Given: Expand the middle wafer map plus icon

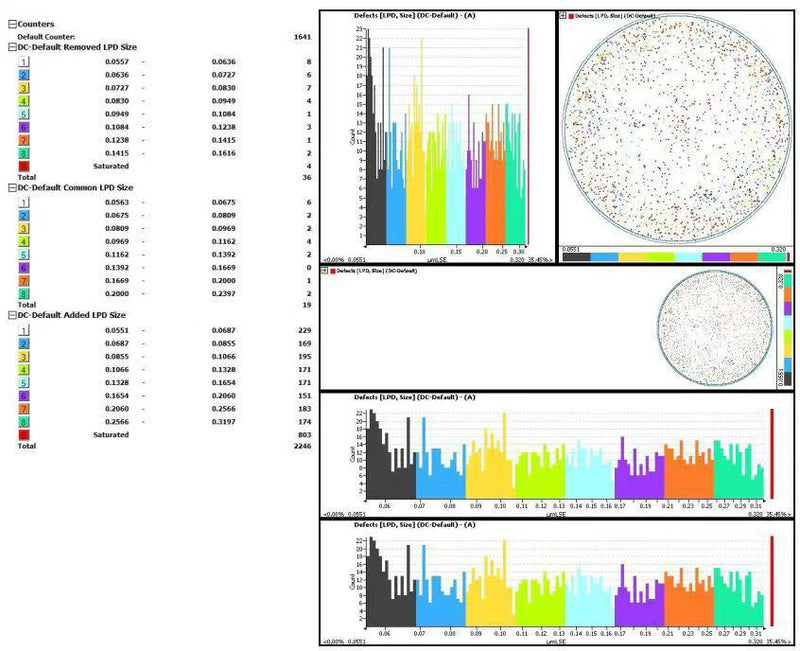Looking at the screenshot, I should (324, 270).
